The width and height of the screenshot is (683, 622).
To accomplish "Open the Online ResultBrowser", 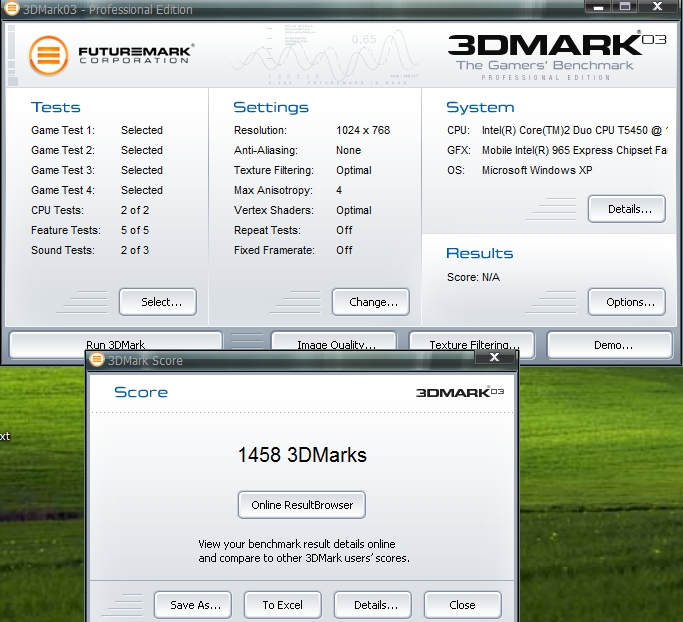I will 302,505.
